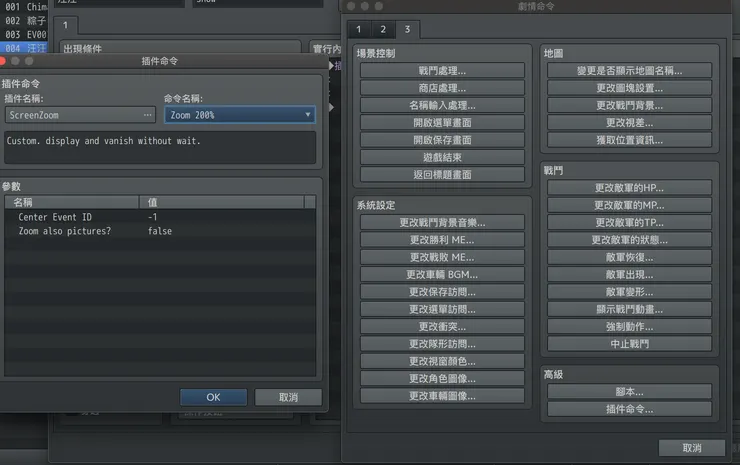Screen dimensions: 740x465
Task: Close the 插件命令 dialog window
Action: pos(2,61)
